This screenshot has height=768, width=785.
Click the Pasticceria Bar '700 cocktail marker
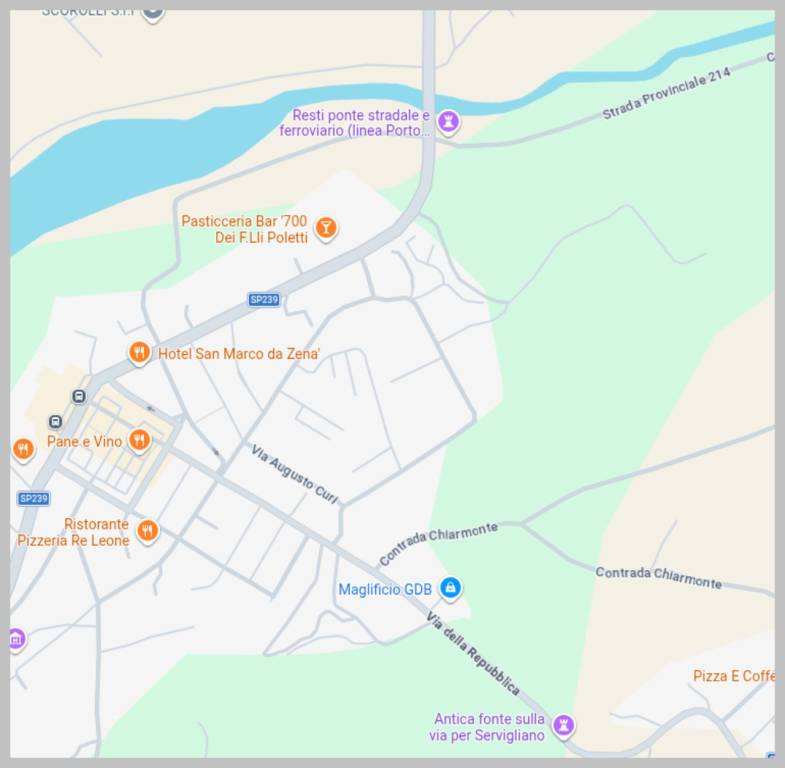[326, 228]
